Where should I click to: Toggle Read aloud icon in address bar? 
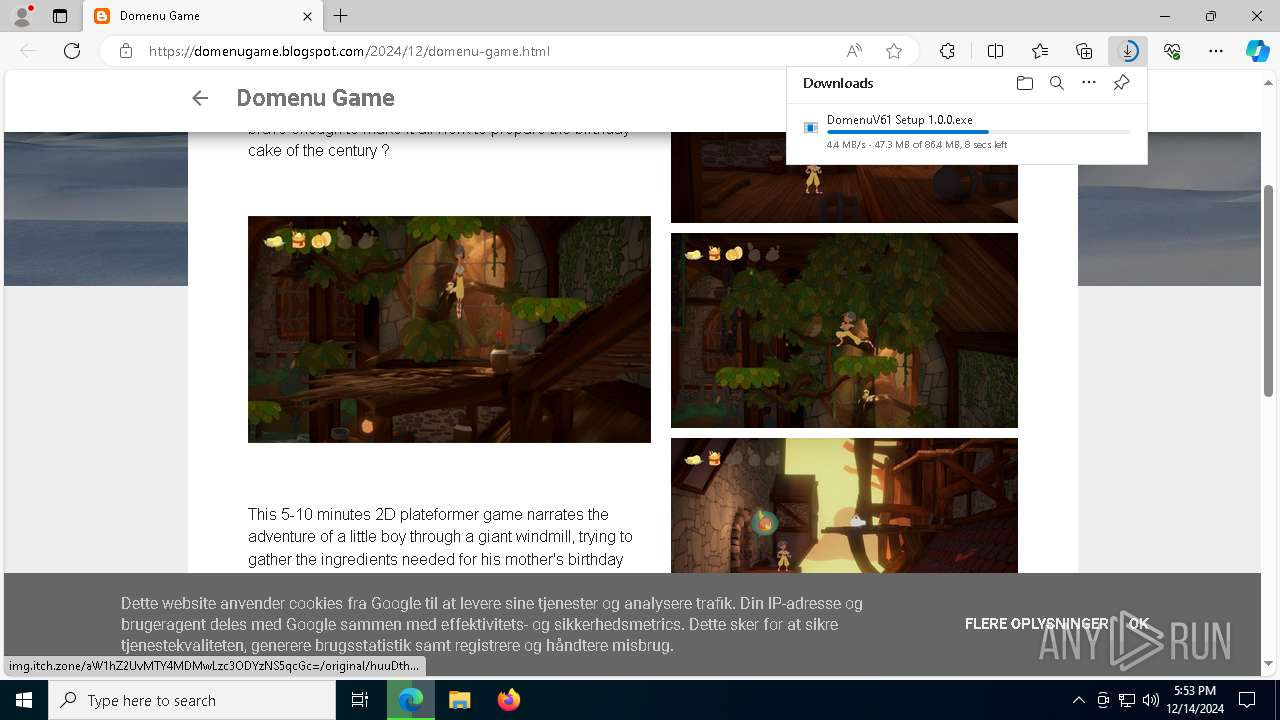854,51
